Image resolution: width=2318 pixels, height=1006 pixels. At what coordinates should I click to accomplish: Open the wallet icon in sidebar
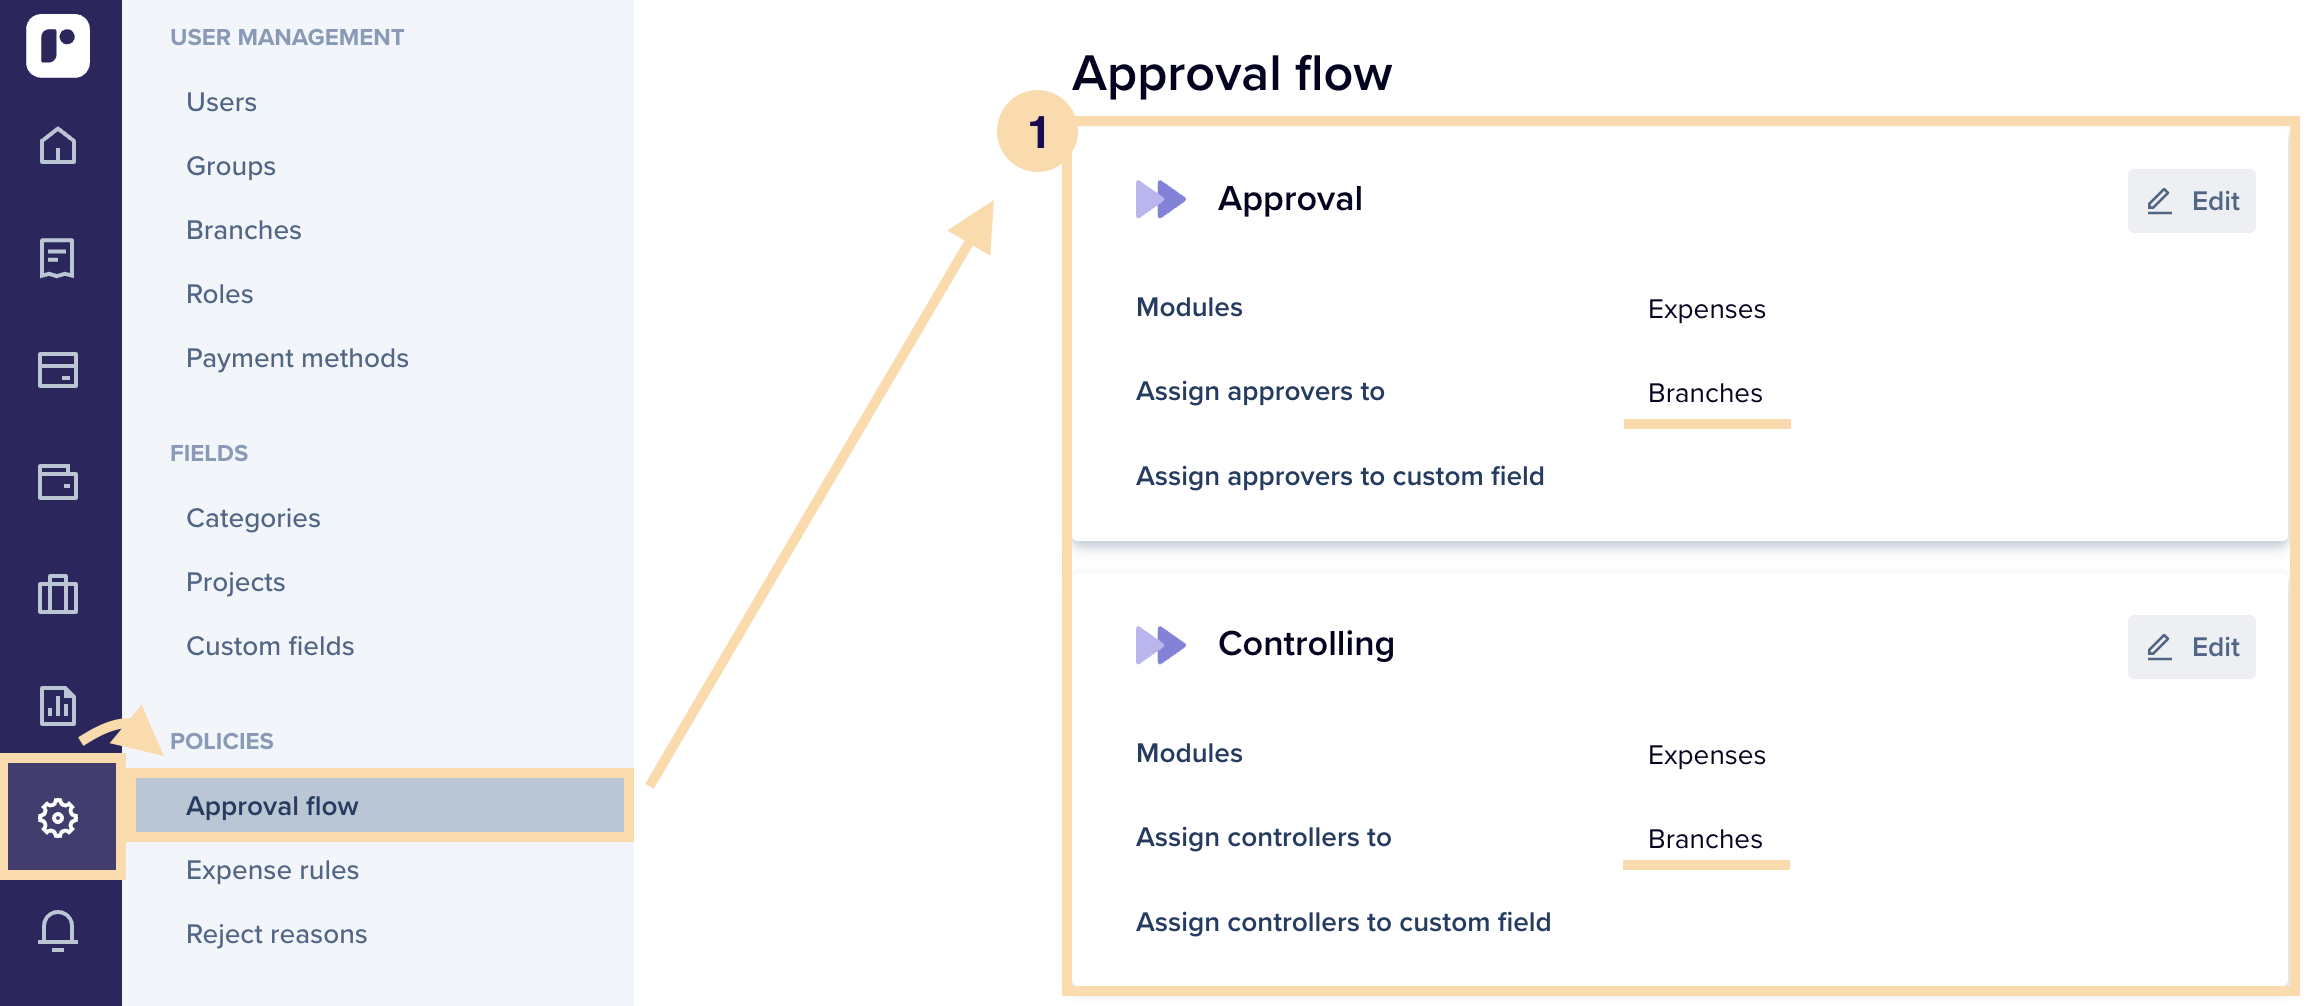tap(58, 482)
